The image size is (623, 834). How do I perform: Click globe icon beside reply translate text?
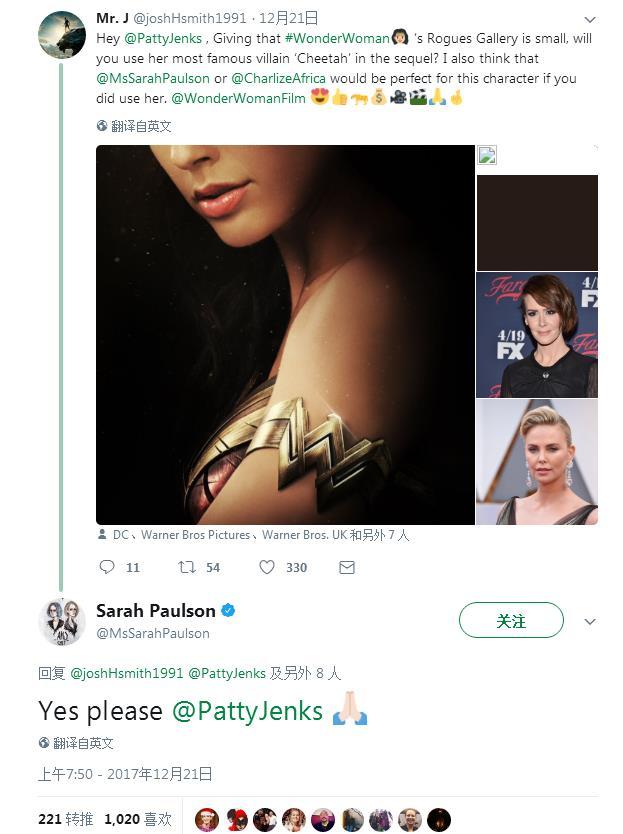click(44, 743)
